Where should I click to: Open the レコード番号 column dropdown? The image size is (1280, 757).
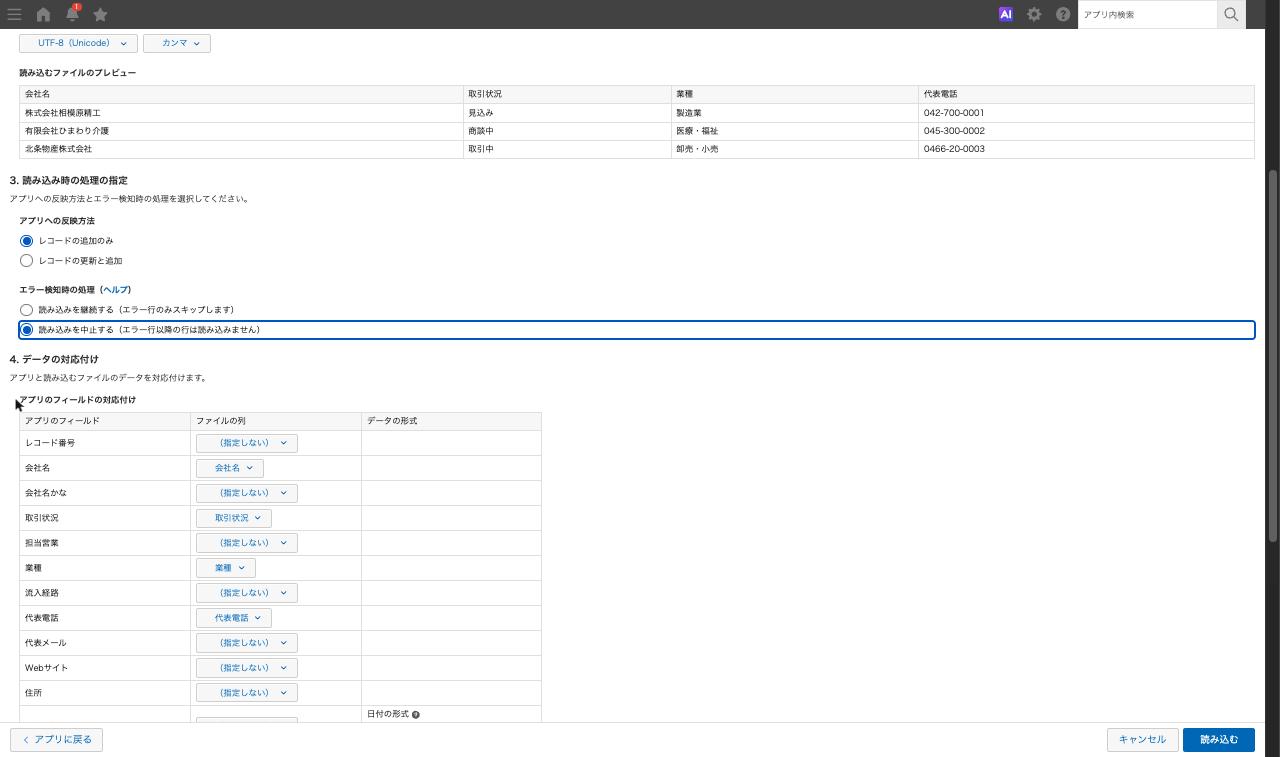tap(247, 443)
